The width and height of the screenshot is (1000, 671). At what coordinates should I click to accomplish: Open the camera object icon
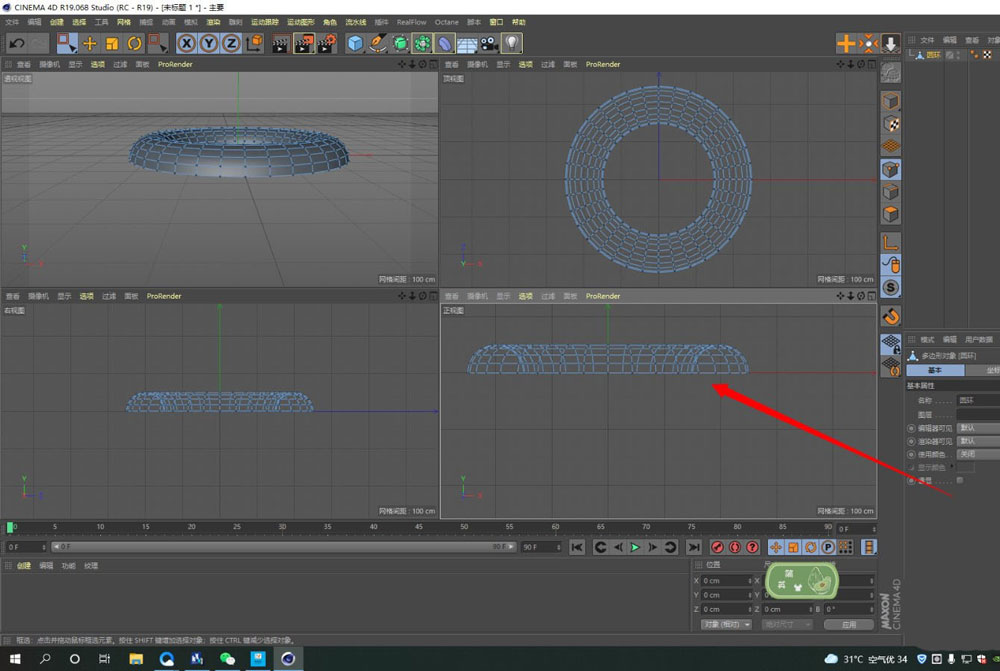[x=489, y=43]
